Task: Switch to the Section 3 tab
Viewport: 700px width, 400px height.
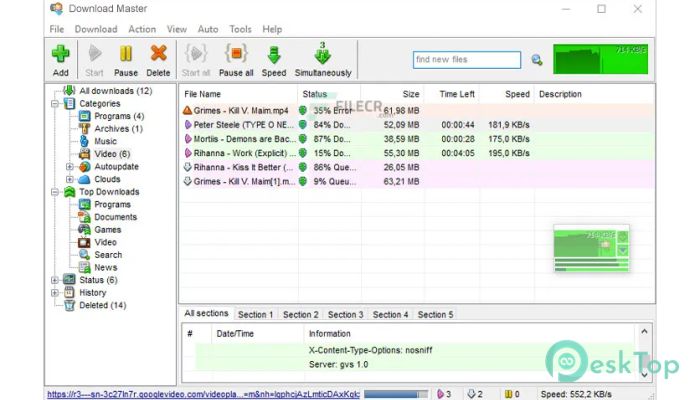Action: 346,315
